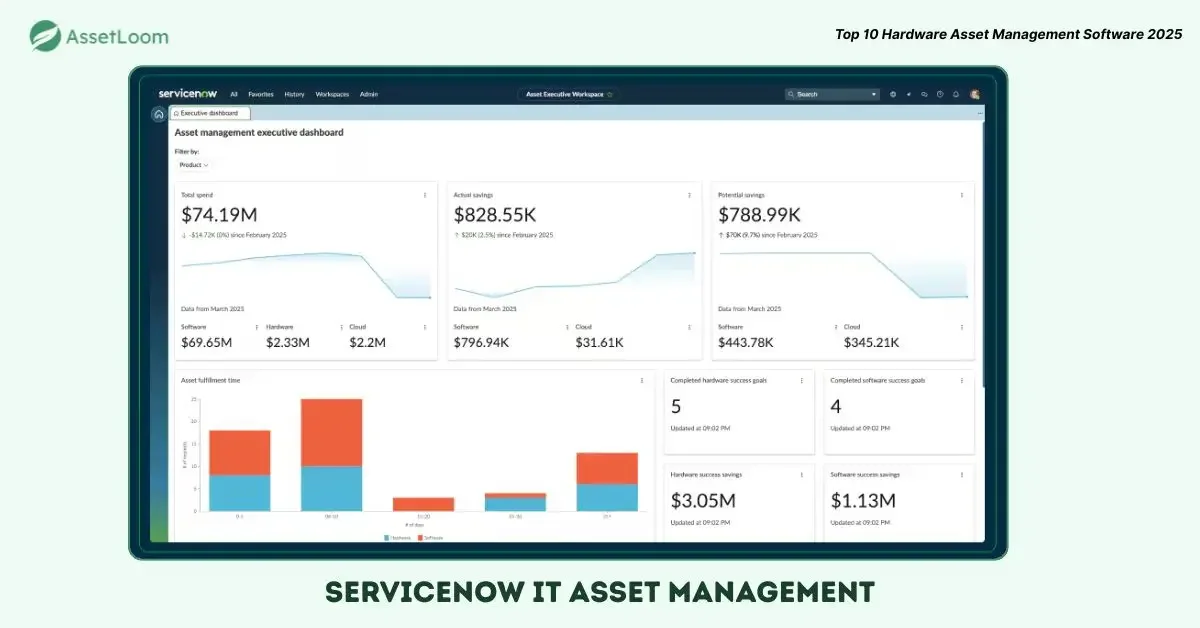Favorite the Asset Executive Workspace star
This screenshot has width=1200, height=628.
610,94
